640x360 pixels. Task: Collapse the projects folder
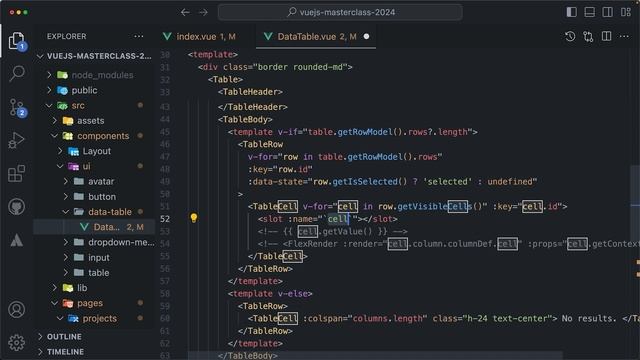point(94,318)
